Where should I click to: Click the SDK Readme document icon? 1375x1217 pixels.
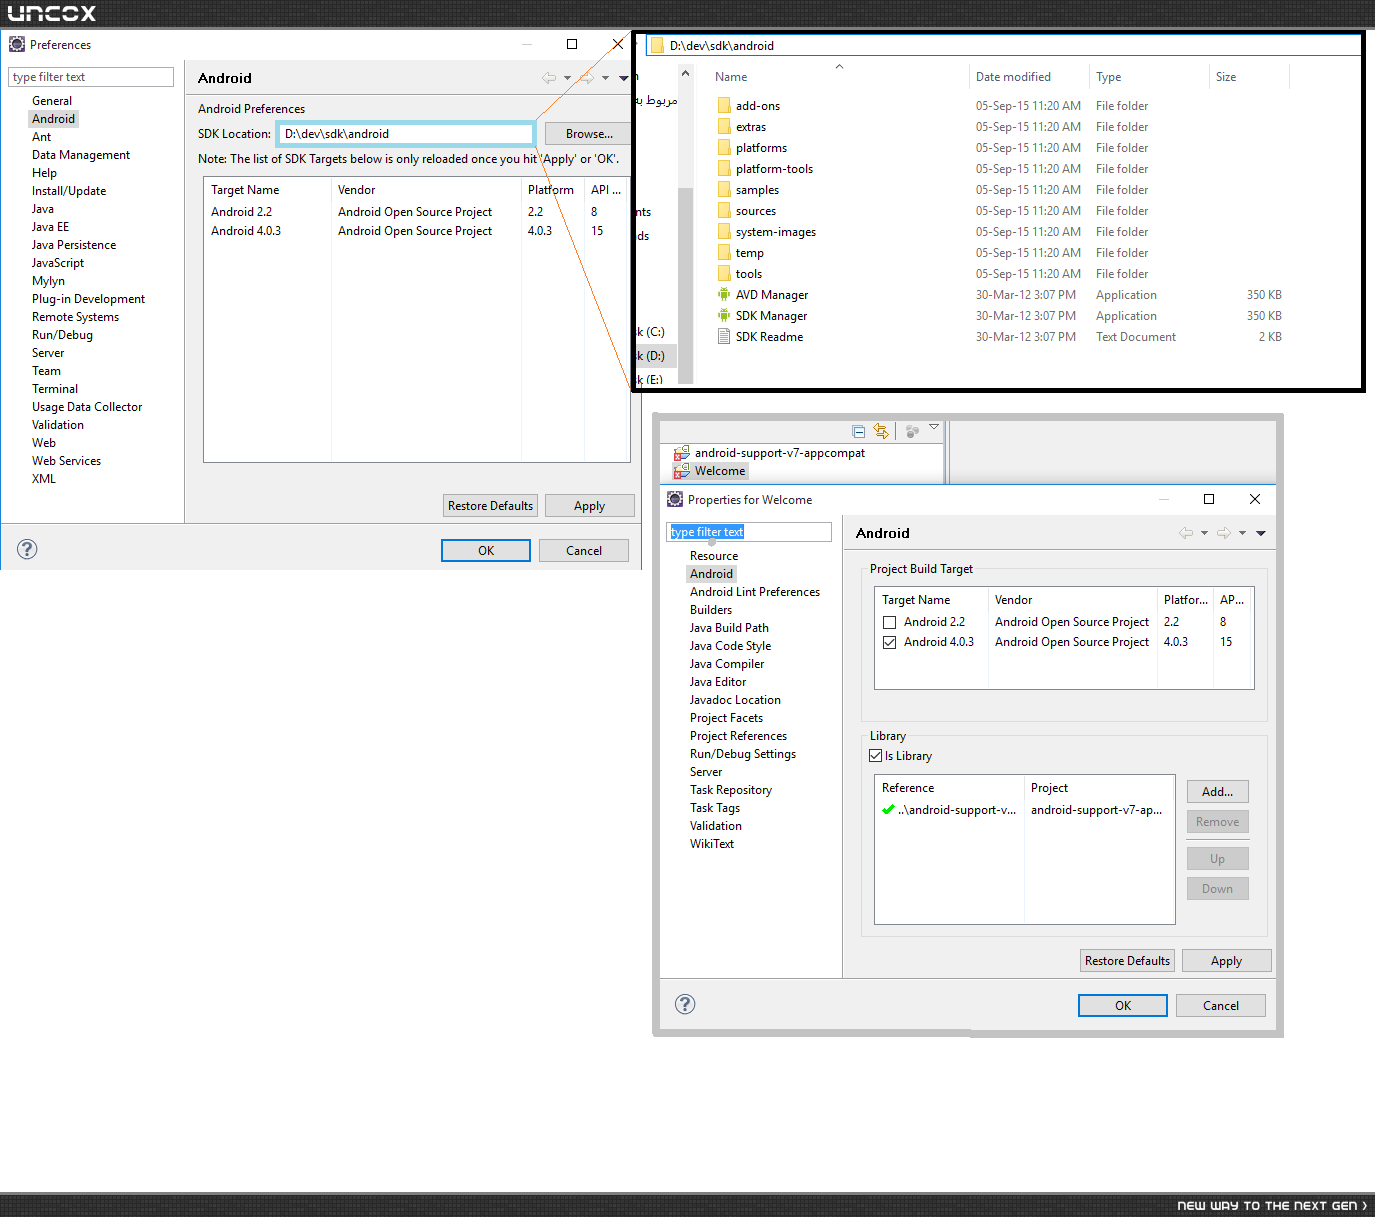(724, 336)
